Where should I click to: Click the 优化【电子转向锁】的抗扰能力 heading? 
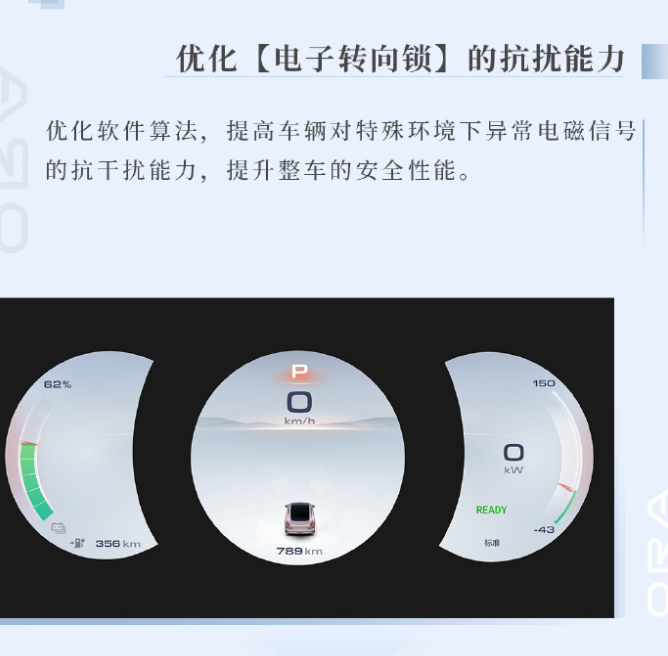(x=400, y=59)
